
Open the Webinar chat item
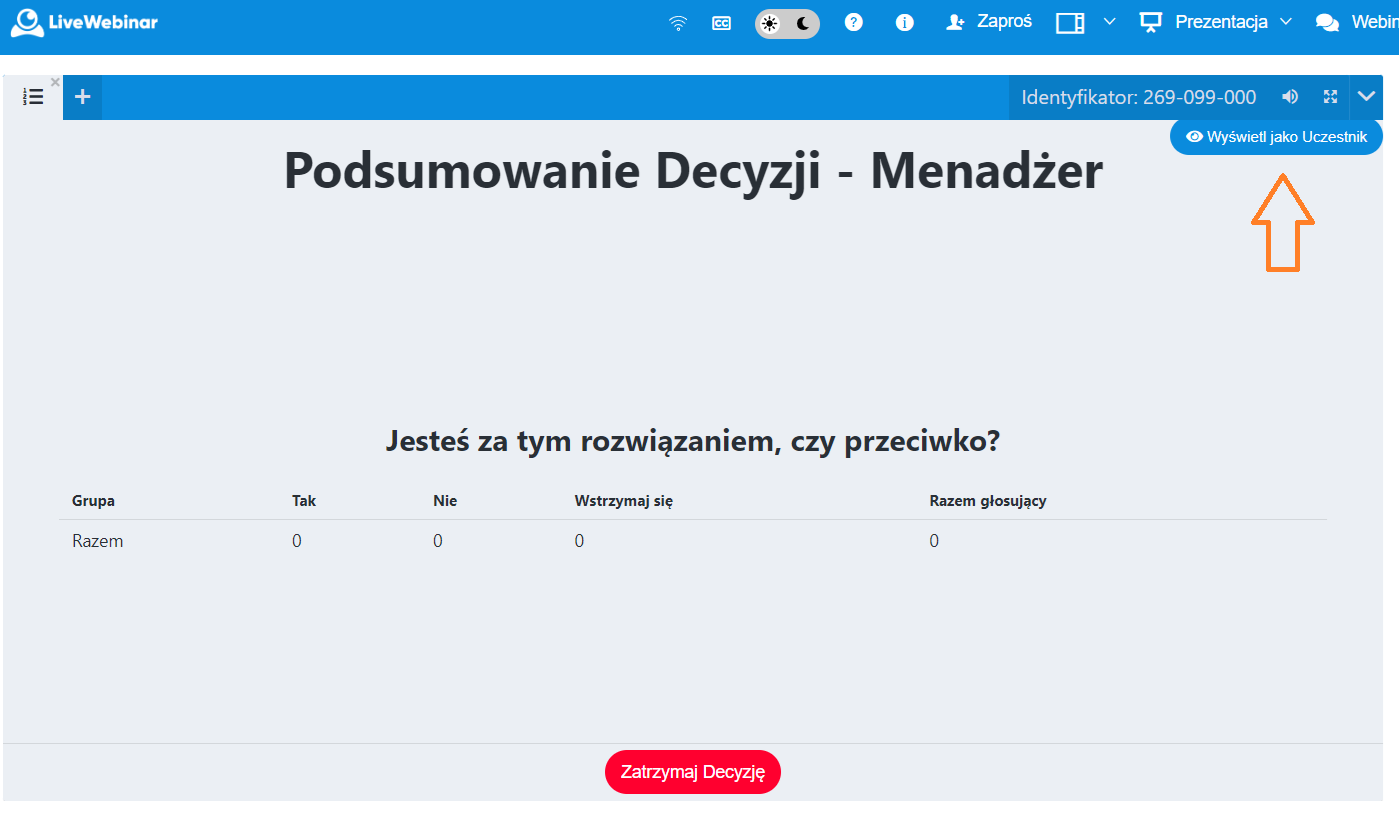click(1357, 22)
